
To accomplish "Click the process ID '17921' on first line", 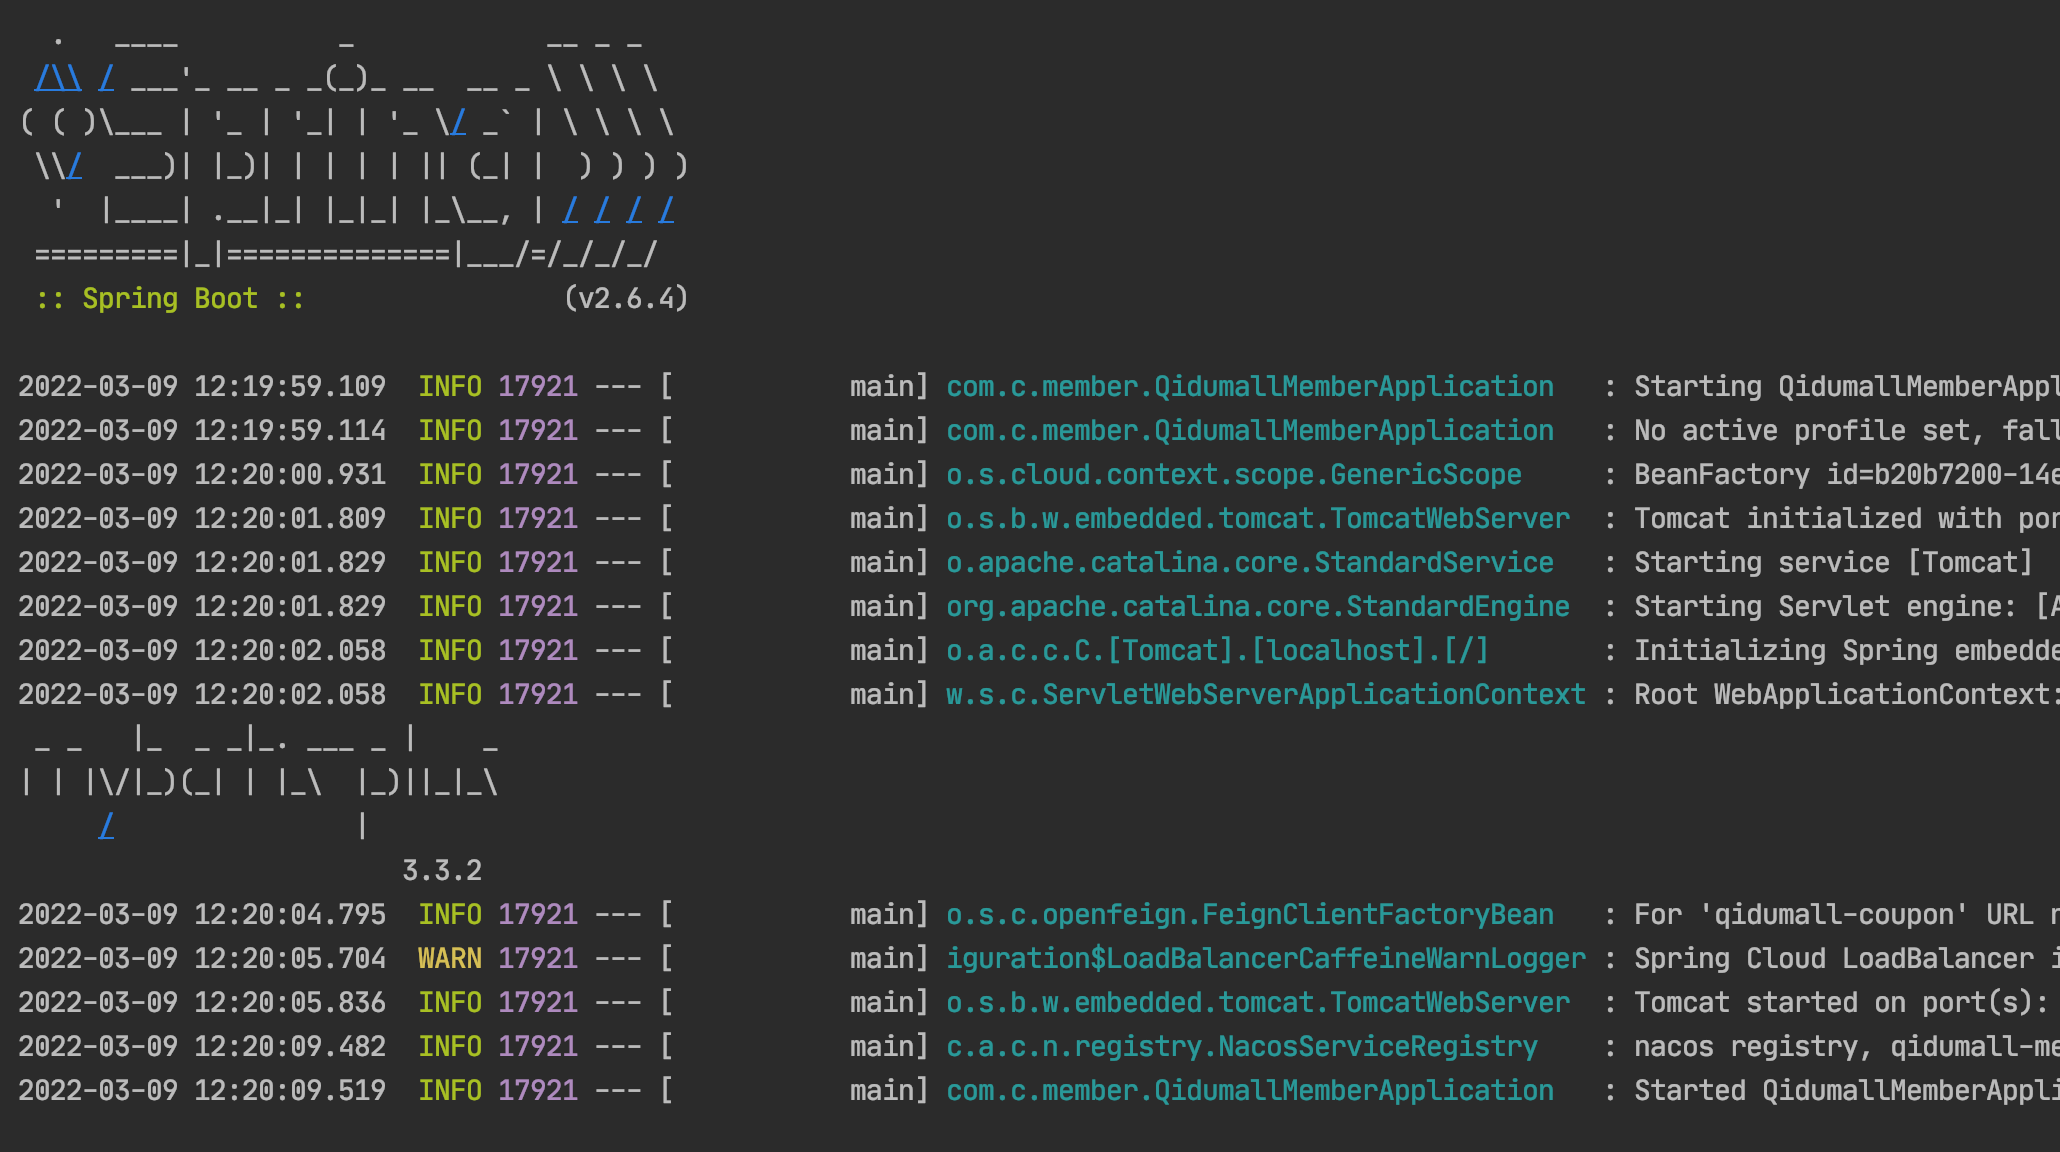I will pyautogui.click(x=538, y=385).
